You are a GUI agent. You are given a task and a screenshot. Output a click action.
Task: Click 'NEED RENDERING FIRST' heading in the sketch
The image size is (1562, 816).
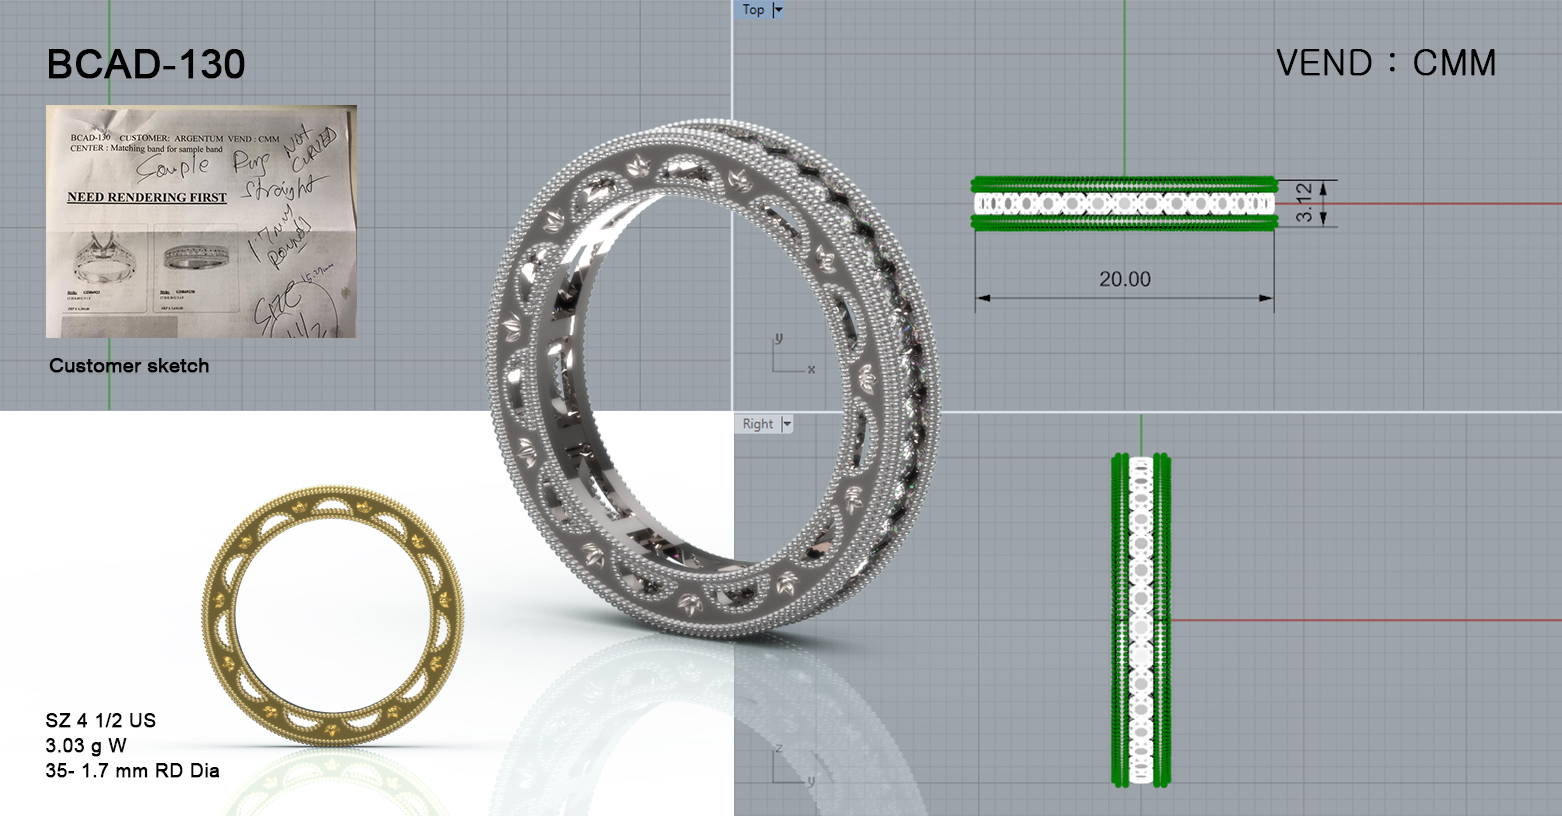(x=147, y=197)
